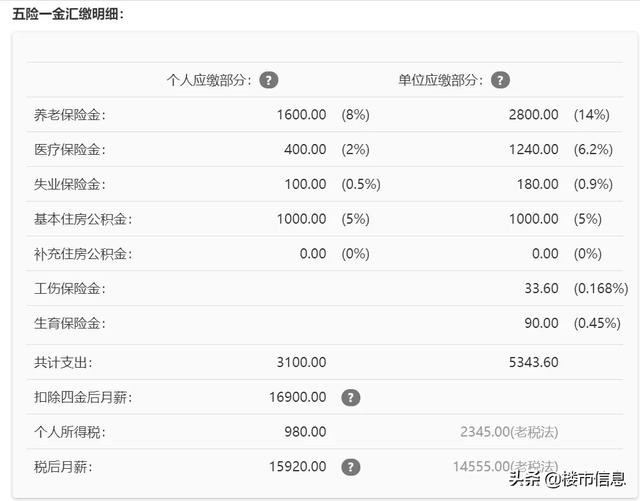
Task: Open help icon next to 16900.00
Action: tap(350, 397)
